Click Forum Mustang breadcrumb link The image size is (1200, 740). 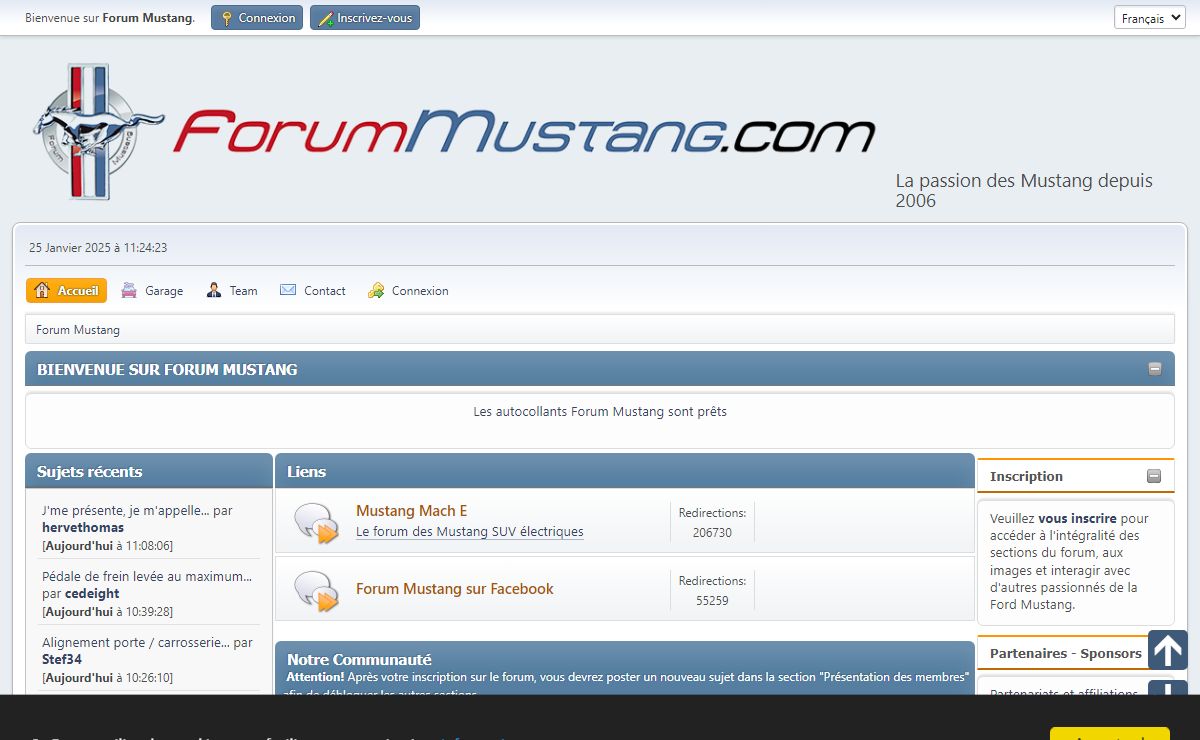(78, 330)
